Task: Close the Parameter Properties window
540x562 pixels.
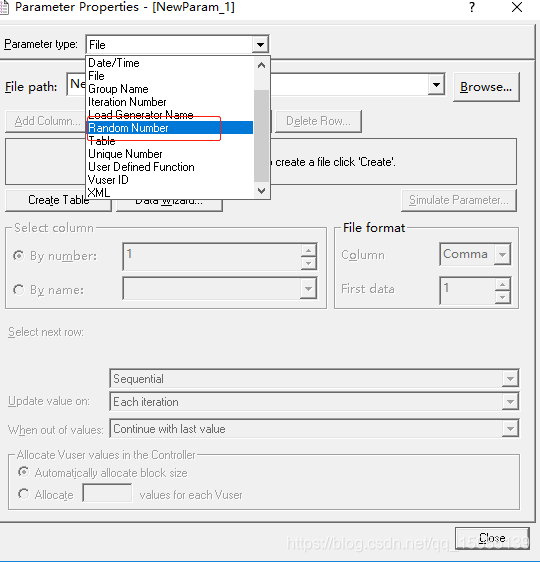Action: tap(517, 7)
